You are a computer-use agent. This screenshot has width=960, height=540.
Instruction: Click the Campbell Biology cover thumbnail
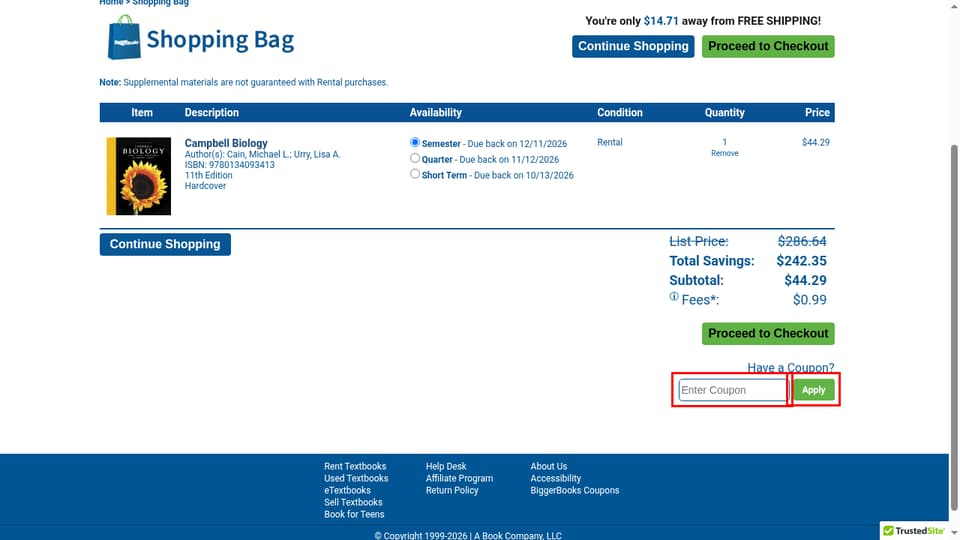click(139, 176)
